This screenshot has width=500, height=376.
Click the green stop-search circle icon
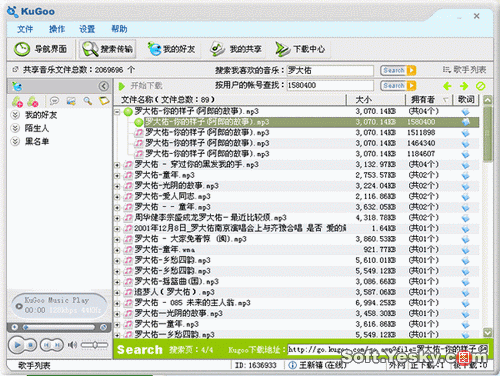480,86
